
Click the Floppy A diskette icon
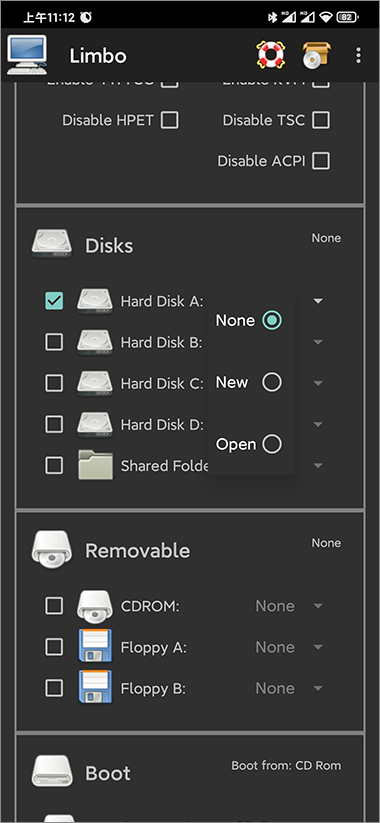pos(95,647)
